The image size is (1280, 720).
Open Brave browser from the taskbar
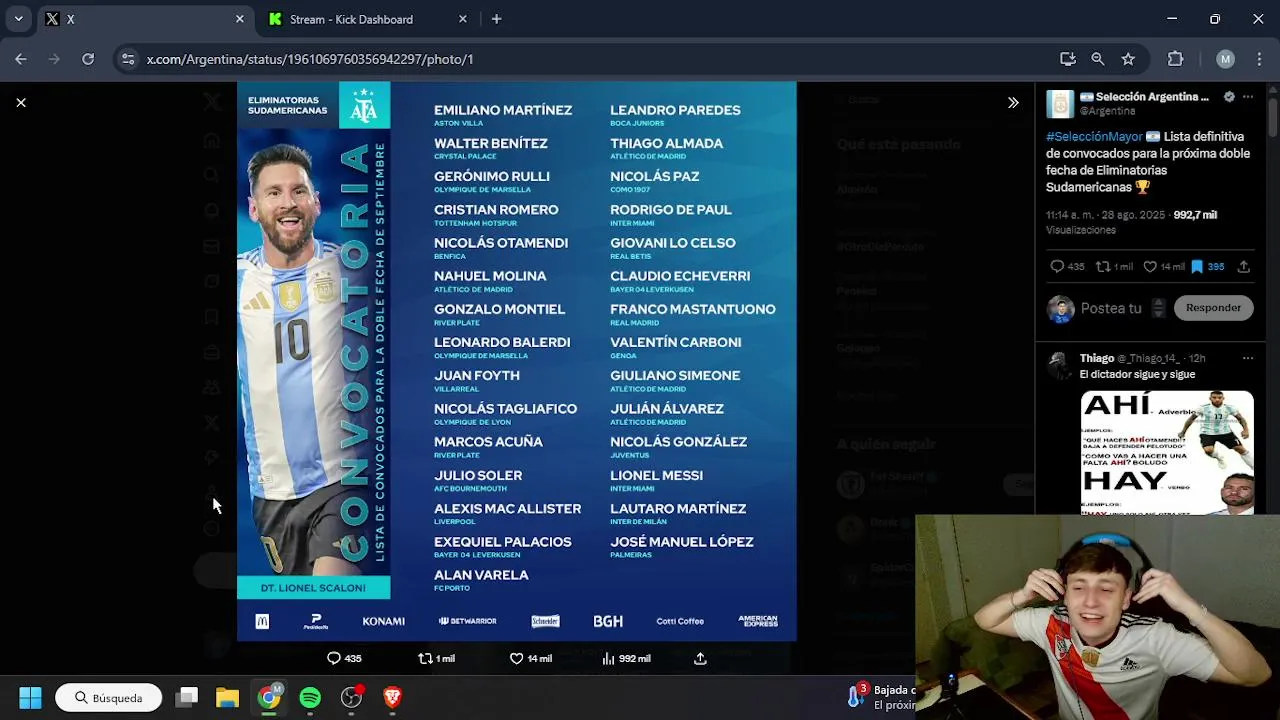click(392, 697)
